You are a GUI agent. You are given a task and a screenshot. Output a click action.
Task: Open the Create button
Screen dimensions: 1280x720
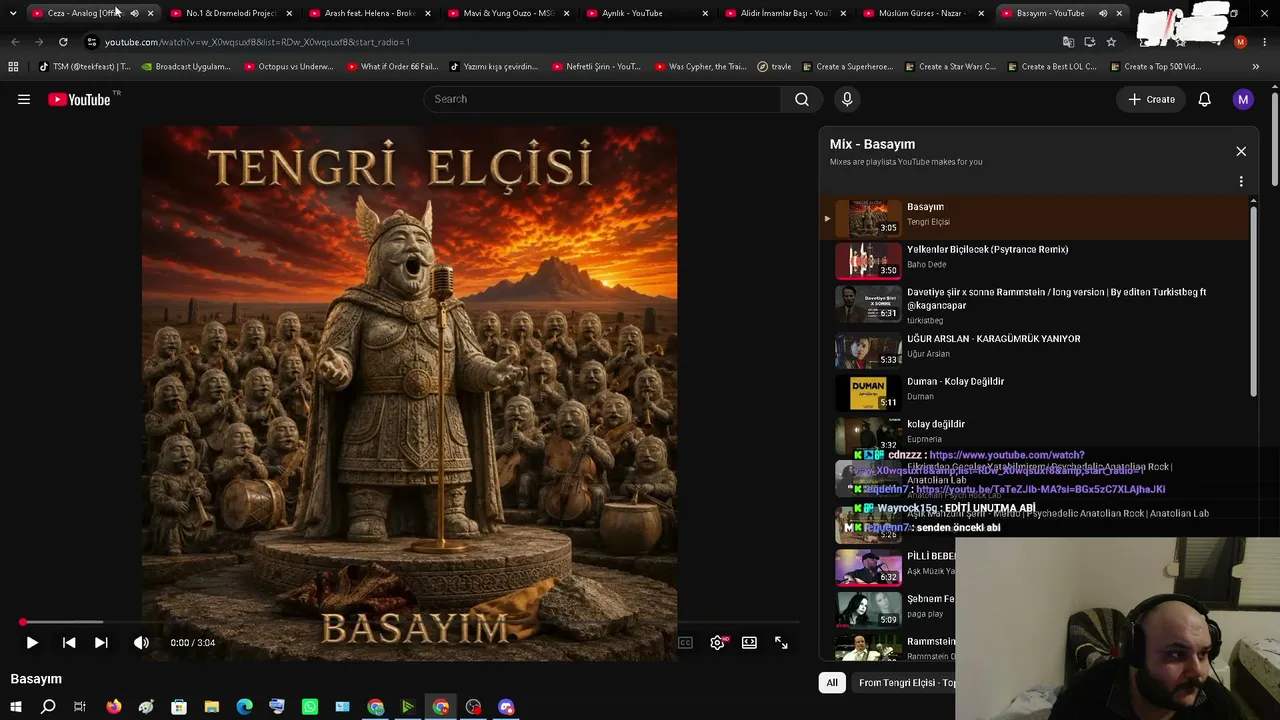[x=1151, y=99]
